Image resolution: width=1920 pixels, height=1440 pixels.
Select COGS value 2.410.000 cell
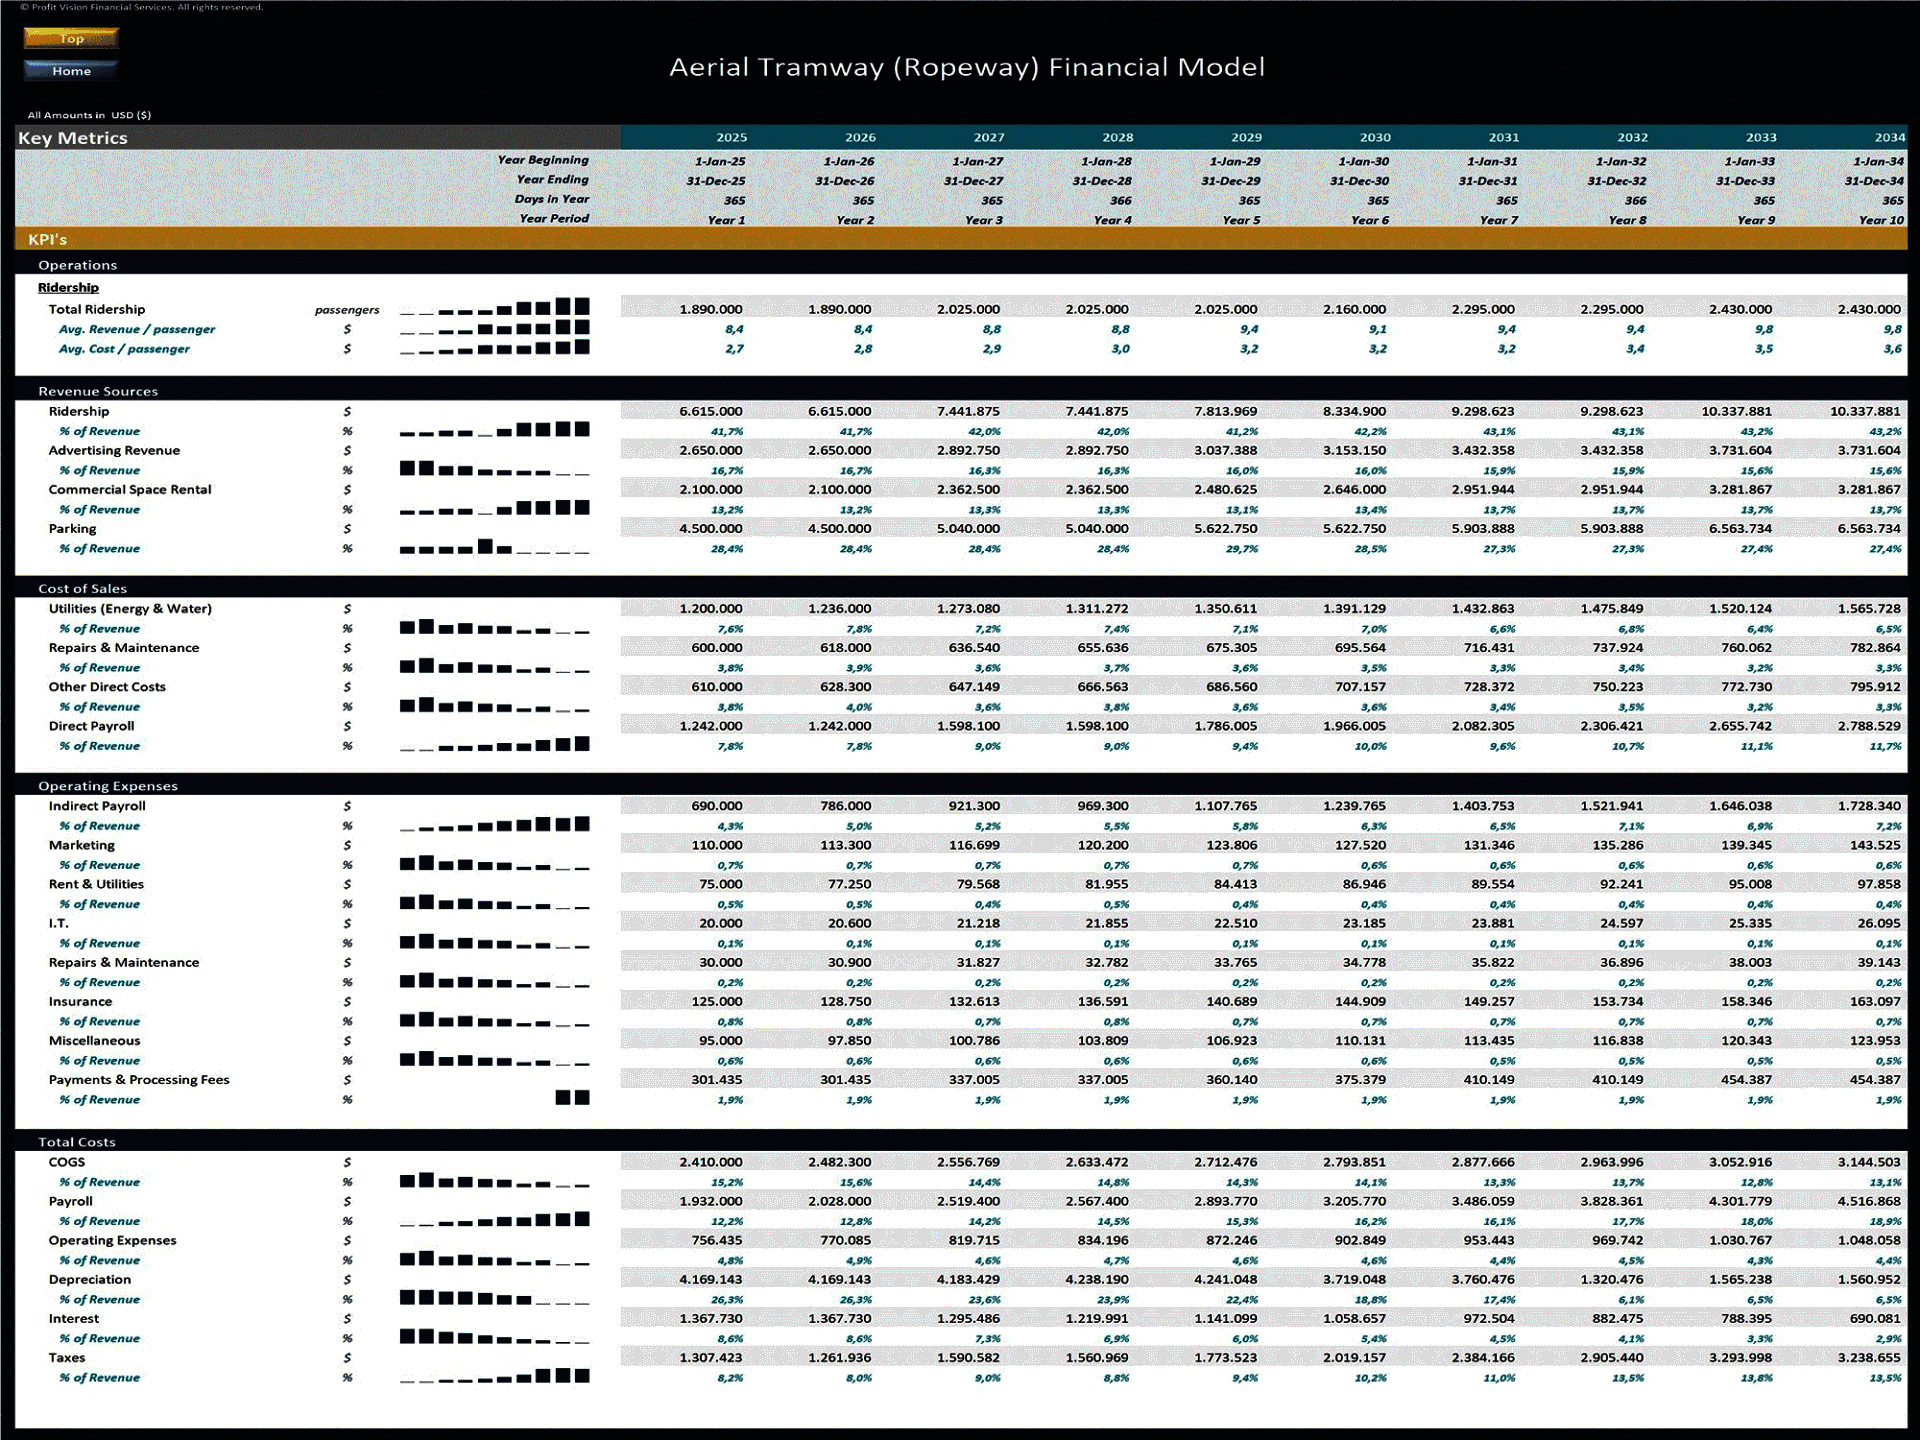coord(711,1162)
